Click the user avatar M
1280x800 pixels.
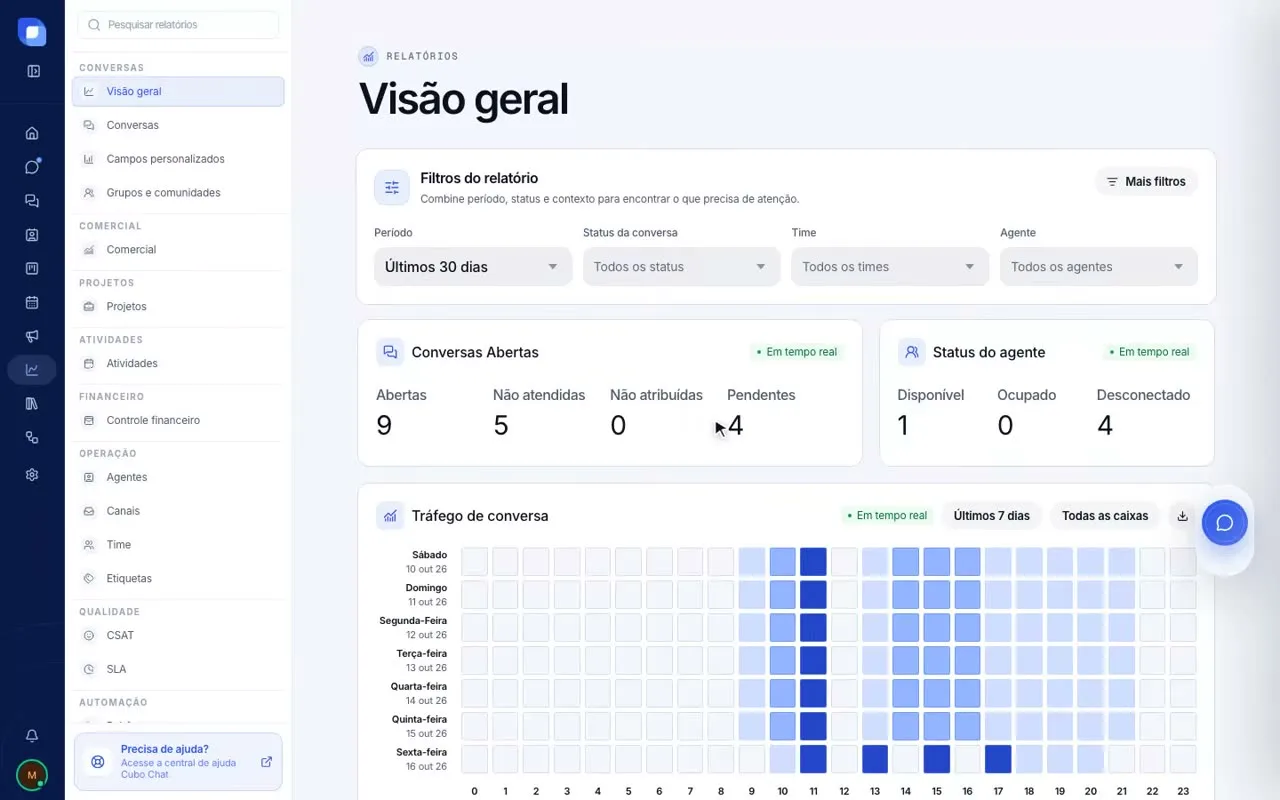tap(32, 774)
